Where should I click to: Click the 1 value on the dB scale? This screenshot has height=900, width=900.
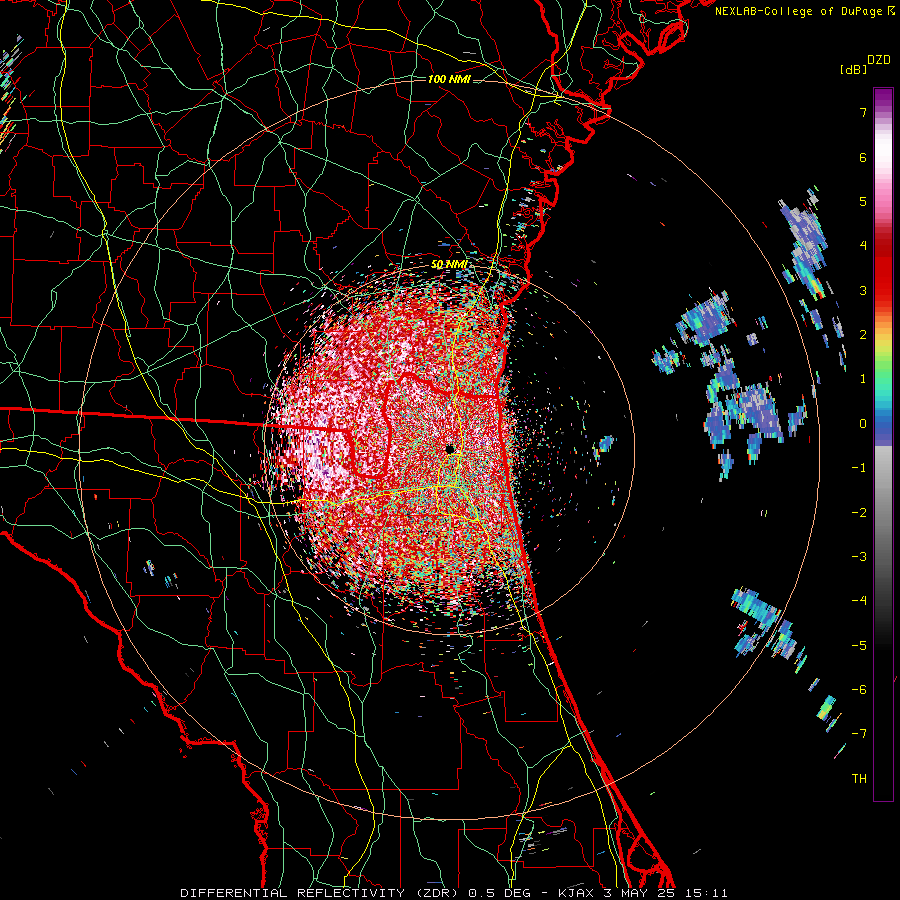point(863,379)
